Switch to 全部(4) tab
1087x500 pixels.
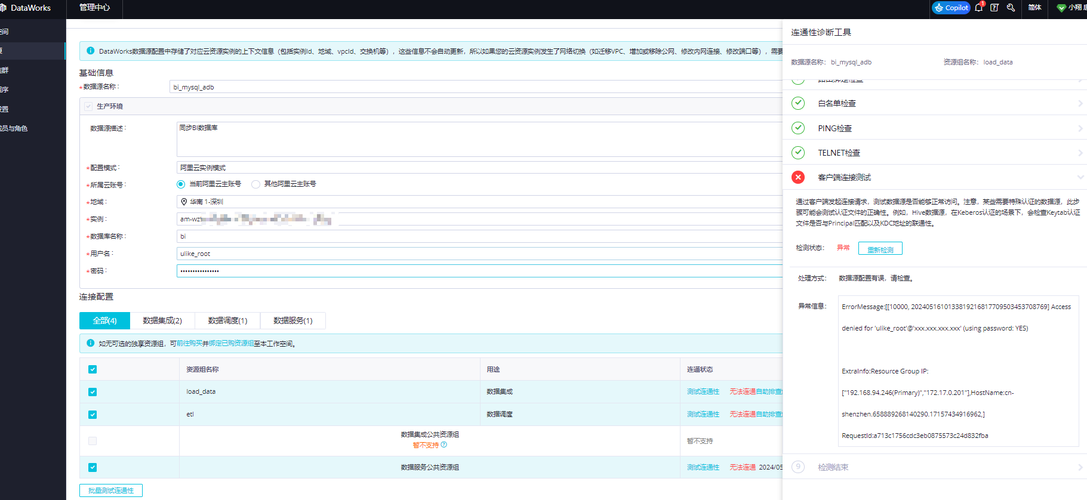coord(105,320)
